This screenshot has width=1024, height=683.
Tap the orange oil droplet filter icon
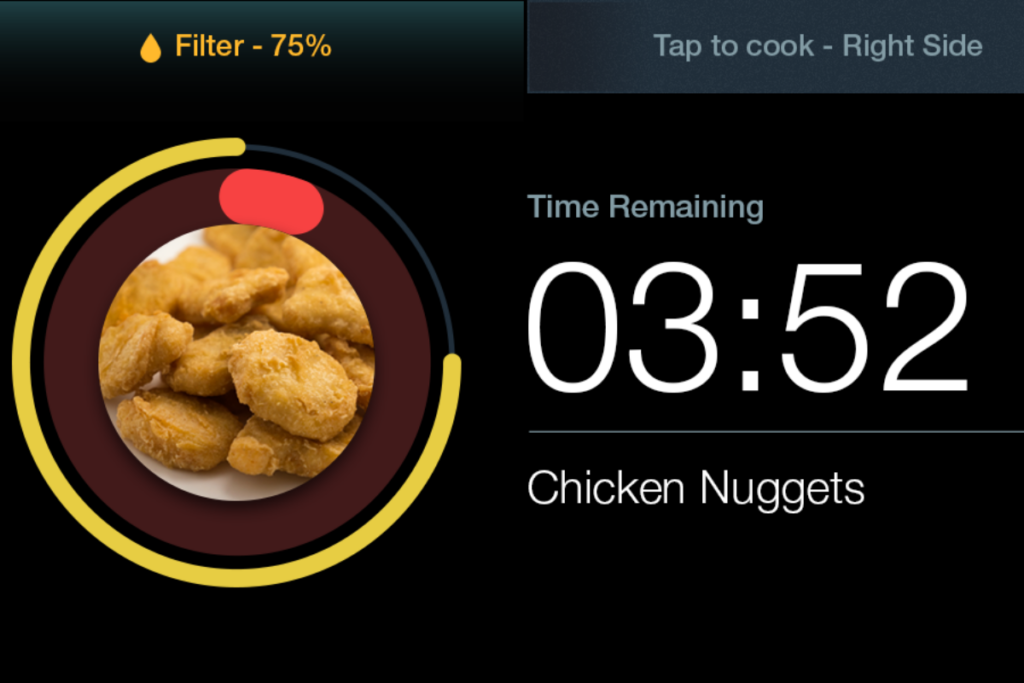point(150,48)
